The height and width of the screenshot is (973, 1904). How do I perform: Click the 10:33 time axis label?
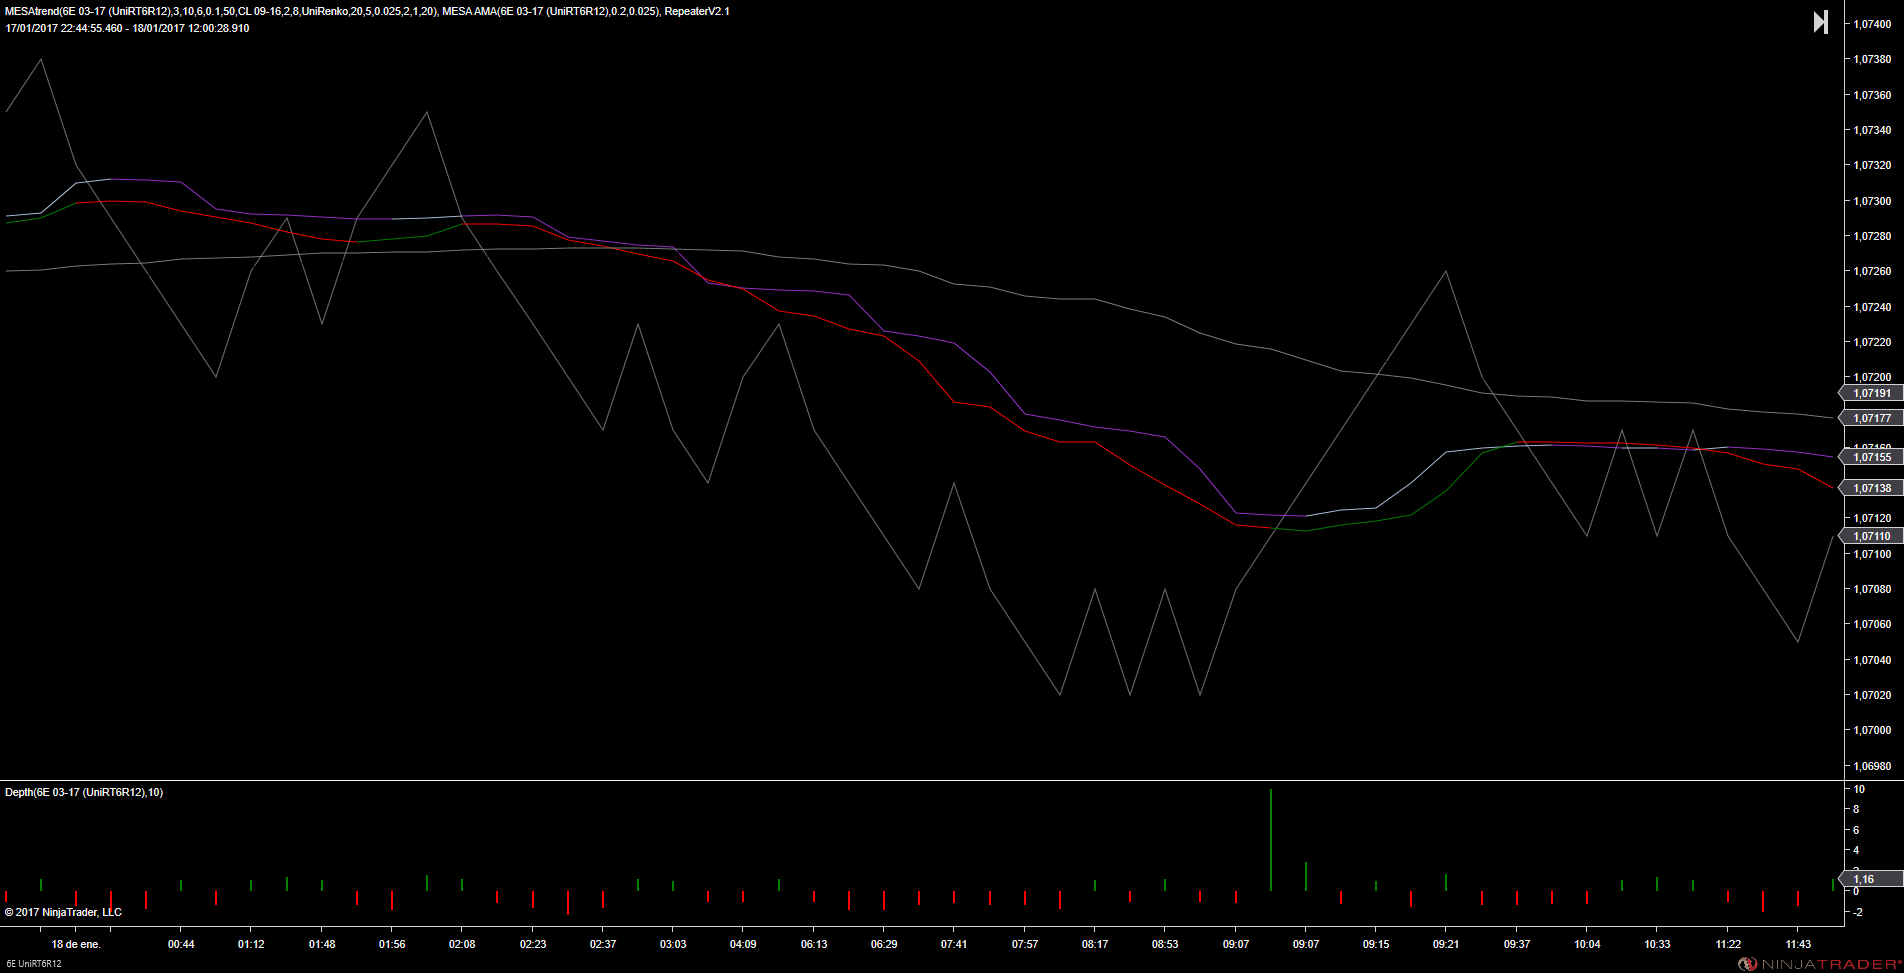(1657, 944)
